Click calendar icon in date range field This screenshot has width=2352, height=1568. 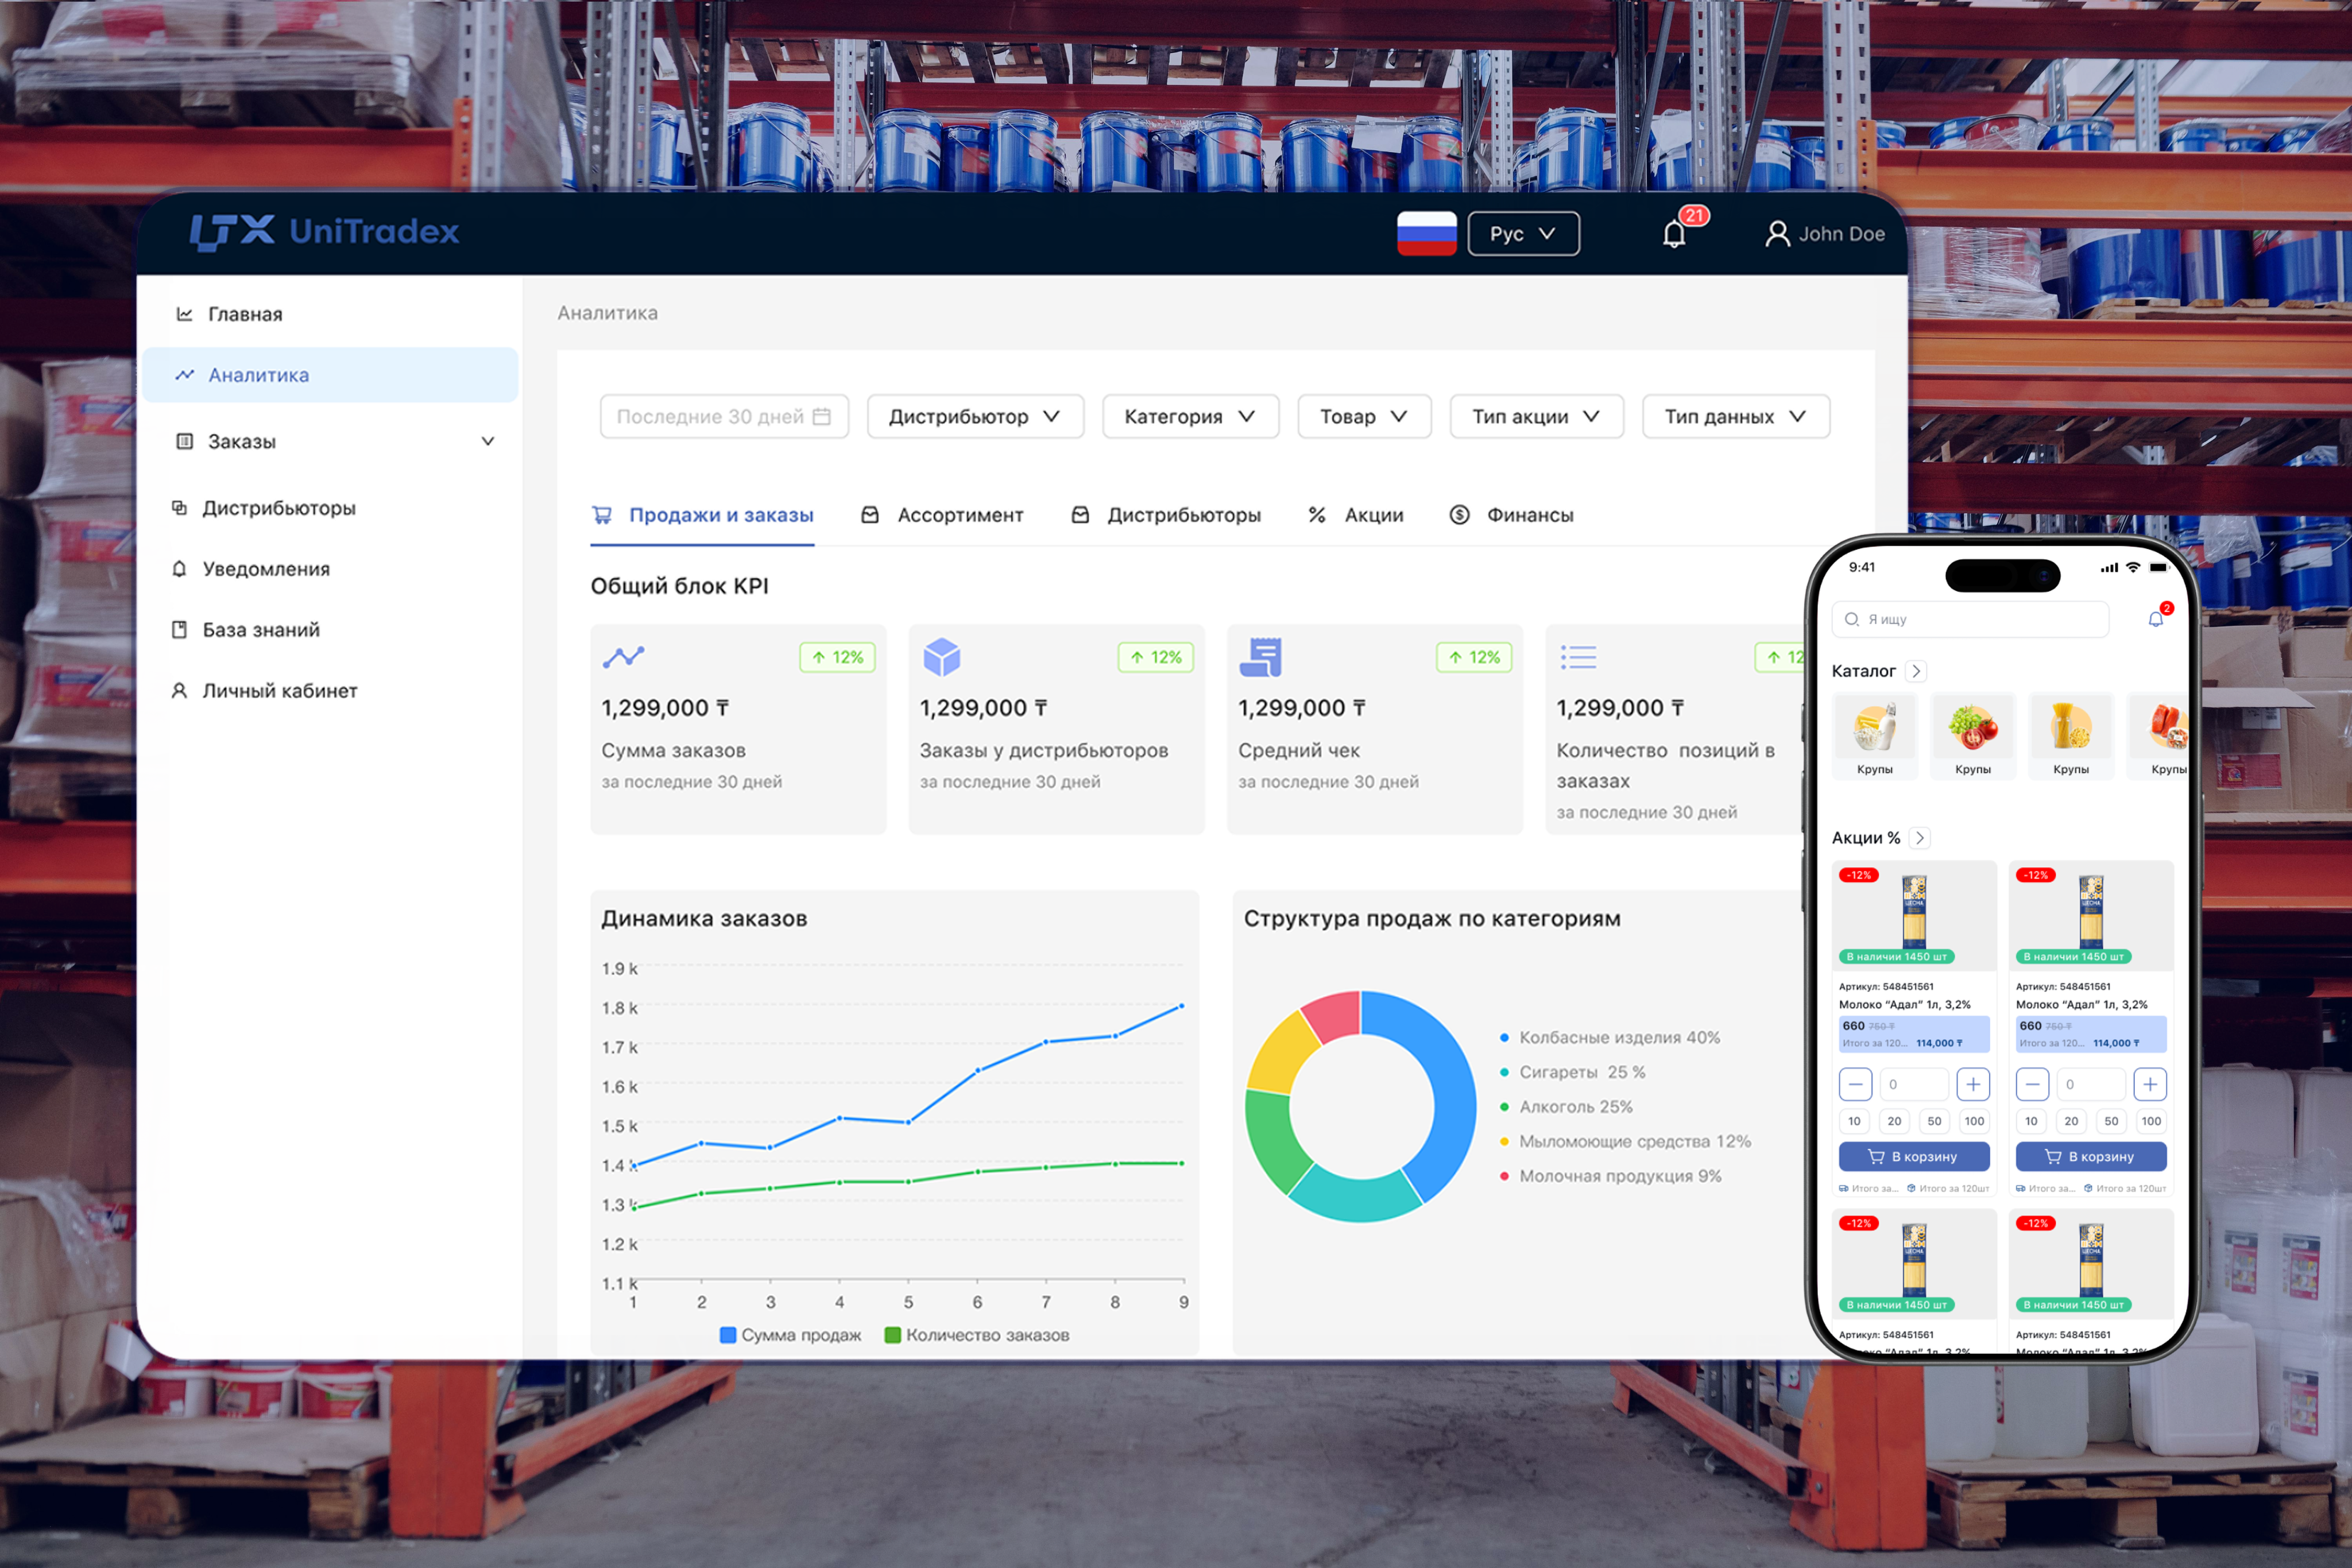pyautogui.click(x=822, y=416)
